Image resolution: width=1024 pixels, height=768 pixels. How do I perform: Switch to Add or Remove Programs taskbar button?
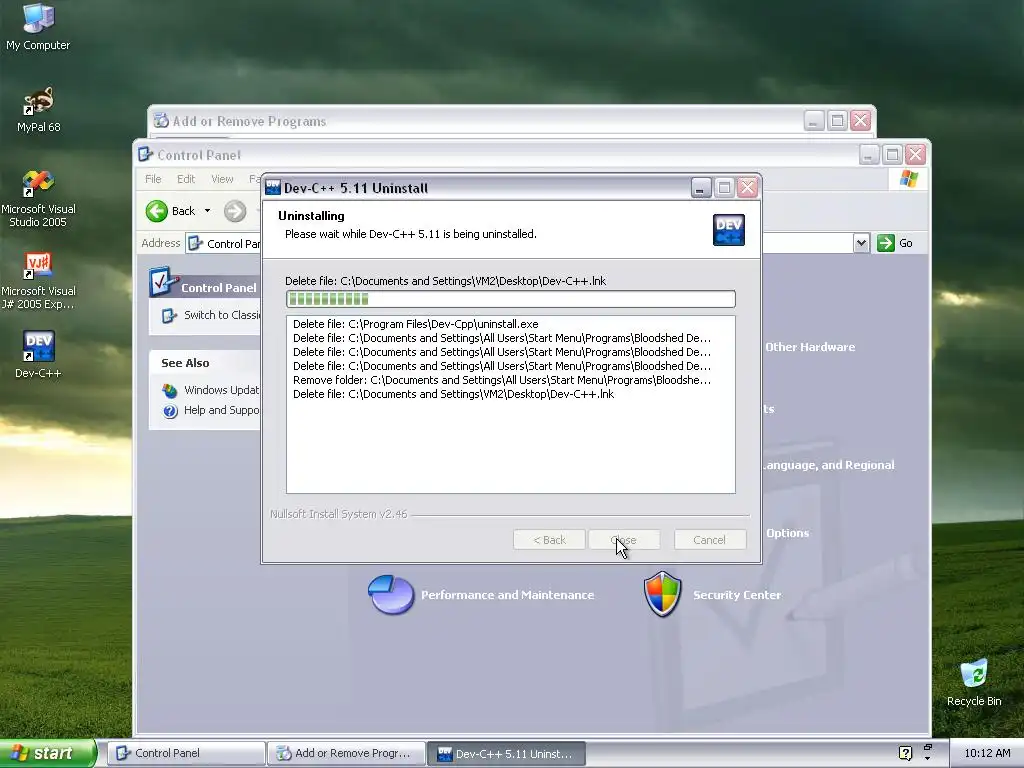point(346,753)
